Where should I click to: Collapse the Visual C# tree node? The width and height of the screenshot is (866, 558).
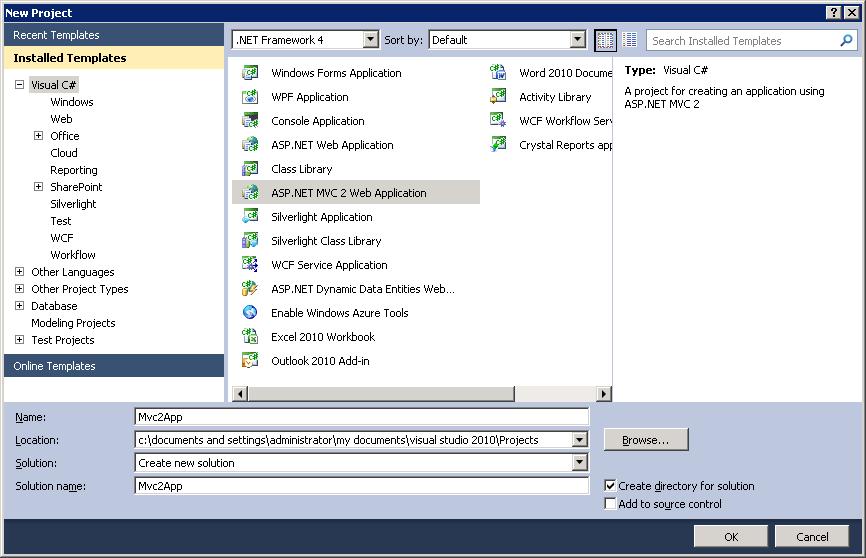coord(19,85)
